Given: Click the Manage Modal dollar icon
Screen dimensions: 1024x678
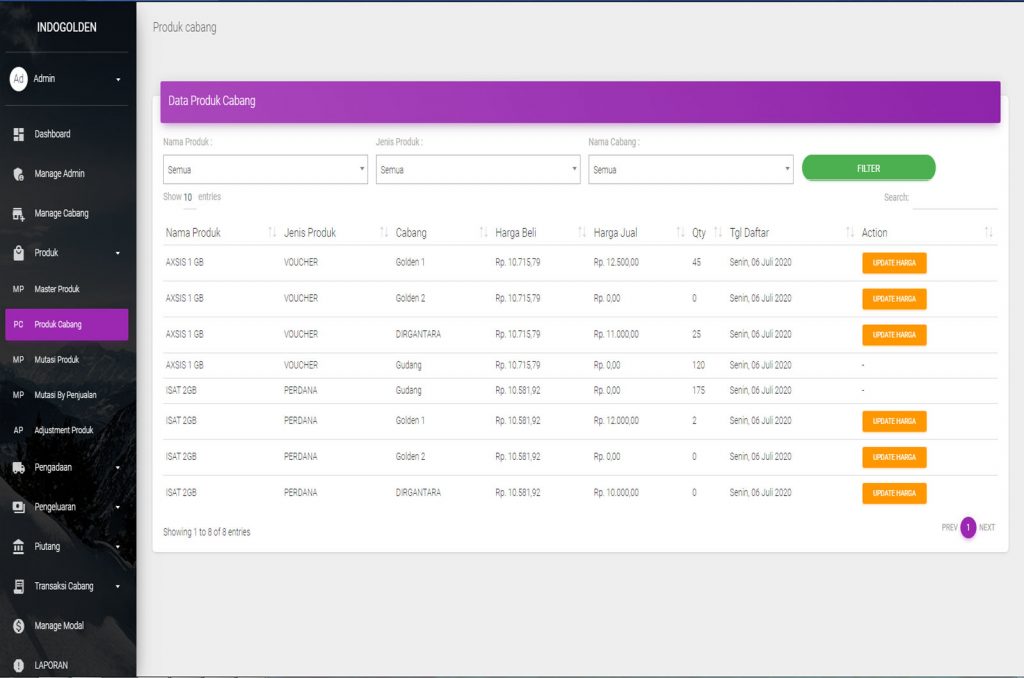Looking at the screenshot, I should tap(18, 626).
